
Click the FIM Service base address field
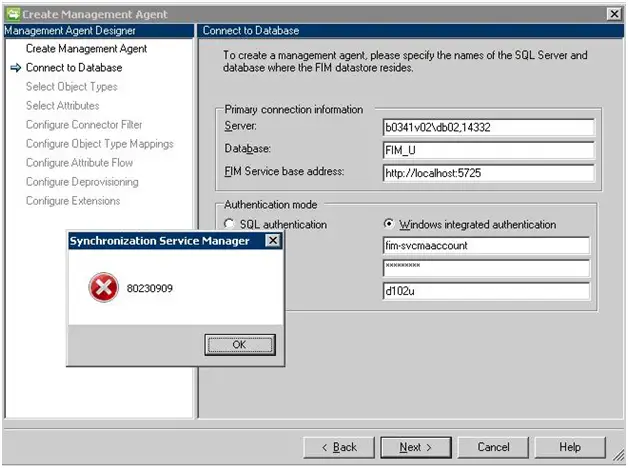(x=488, y=173)
